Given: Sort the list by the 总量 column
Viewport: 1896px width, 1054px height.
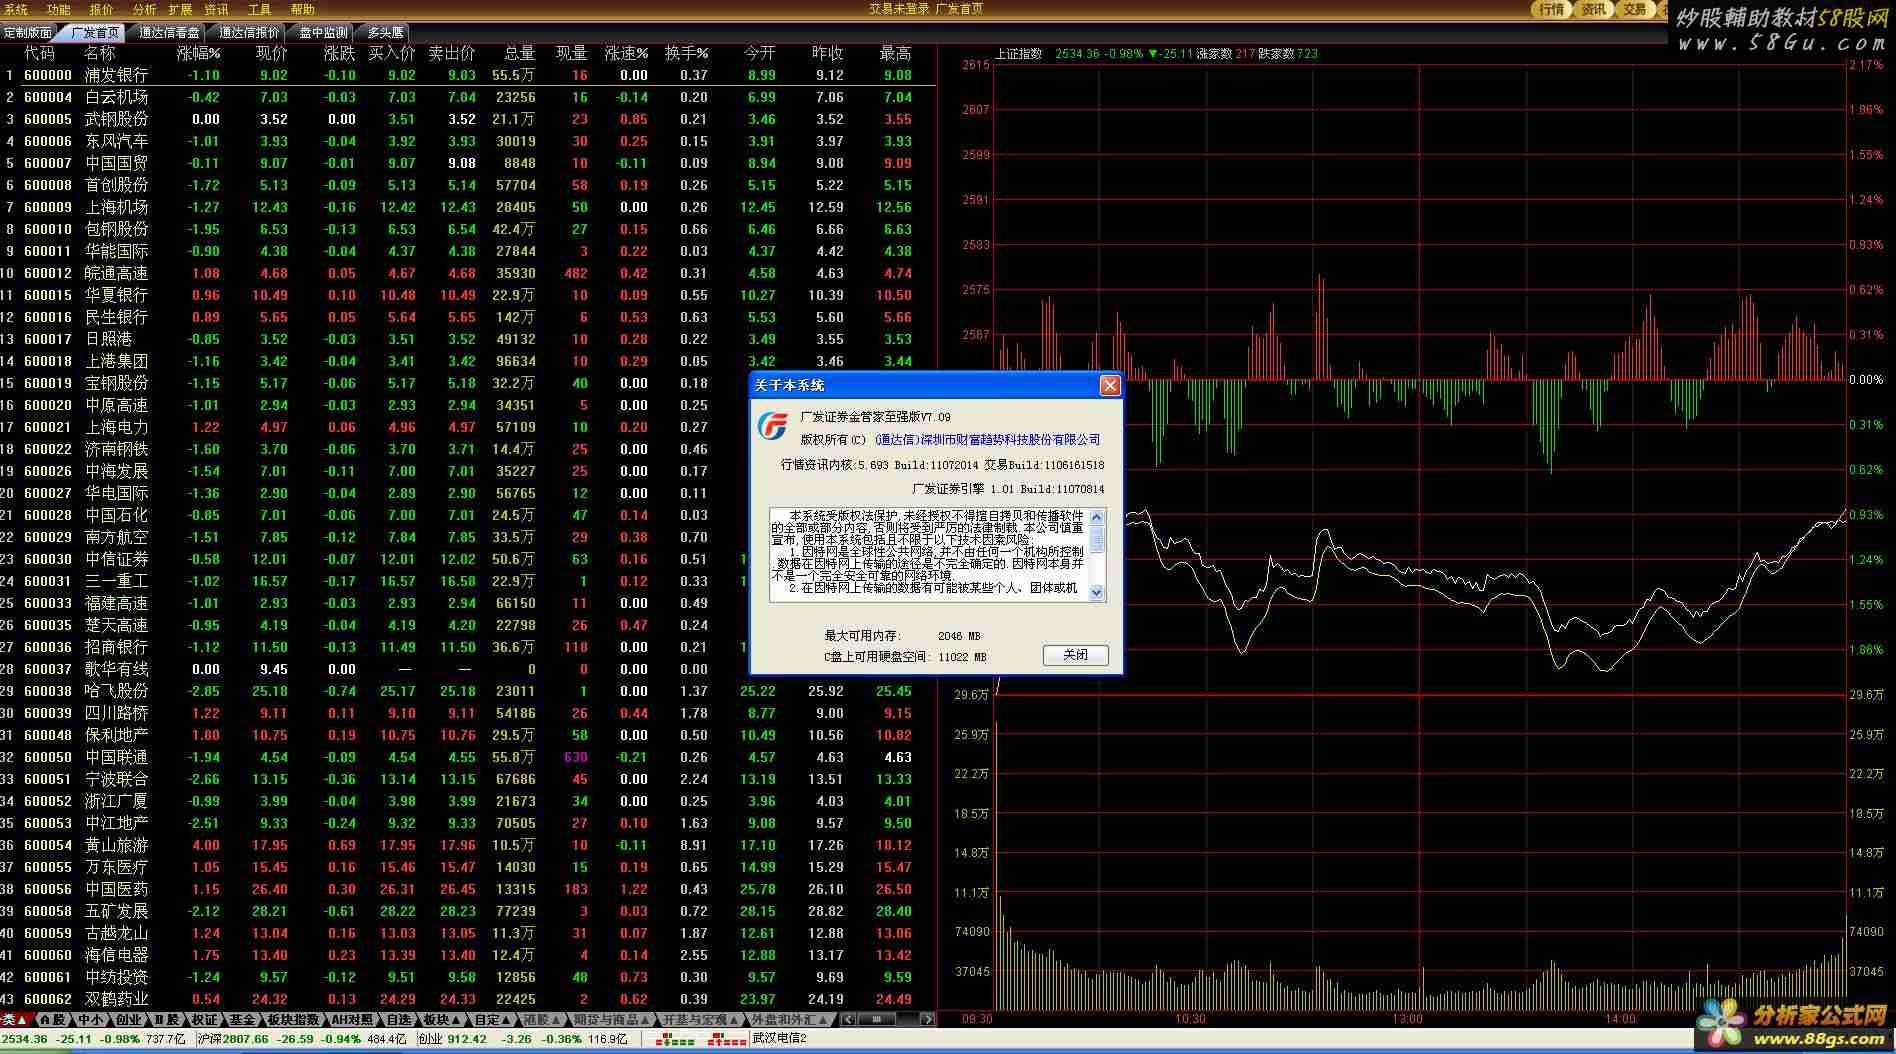Looking at the screenshot, I should click(x=519, y=53).
